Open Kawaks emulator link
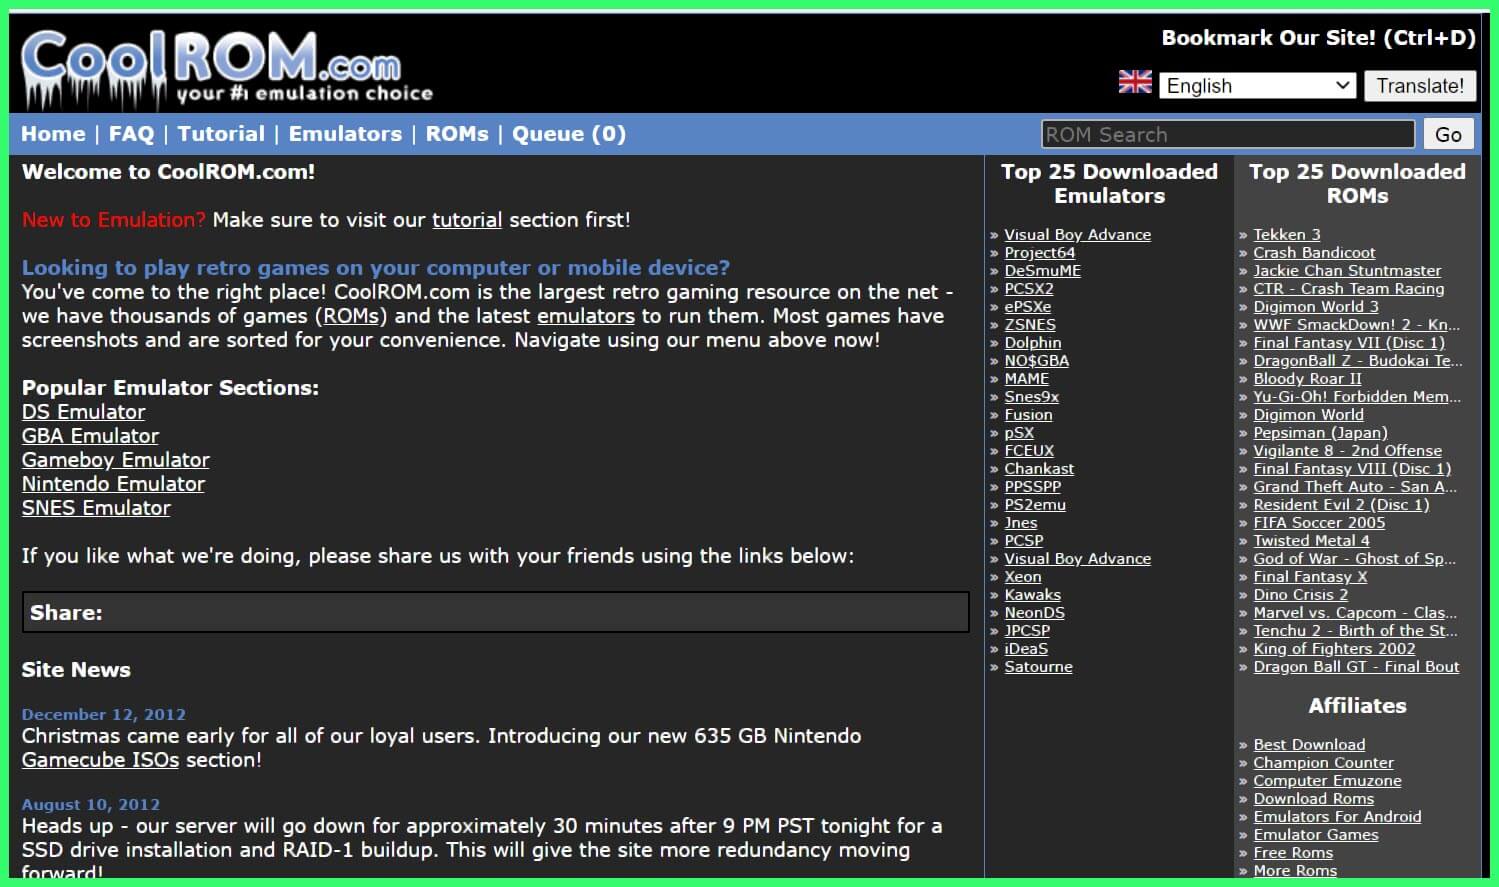The image size is (1499, 887). click(1033, 595)
